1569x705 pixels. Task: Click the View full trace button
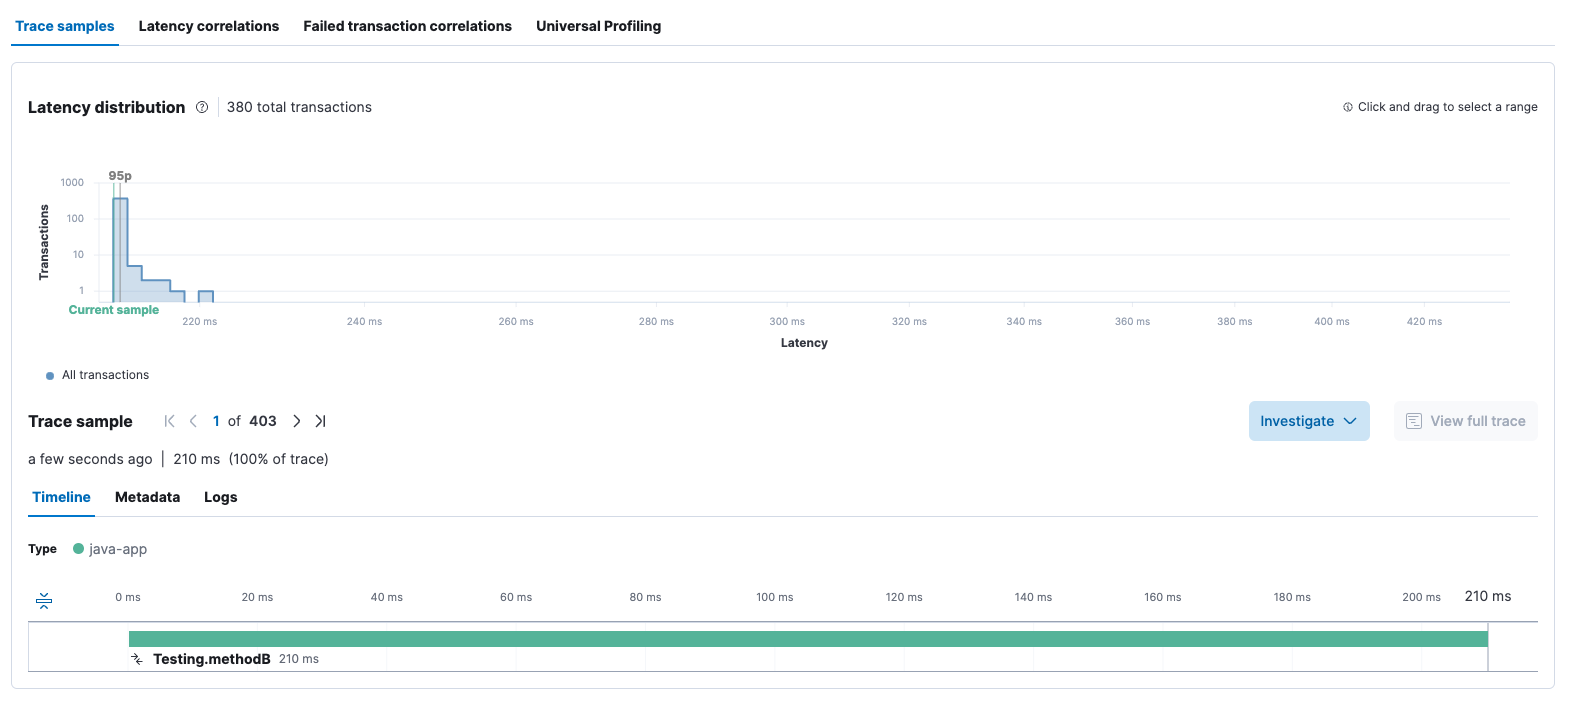[1465, 421]
